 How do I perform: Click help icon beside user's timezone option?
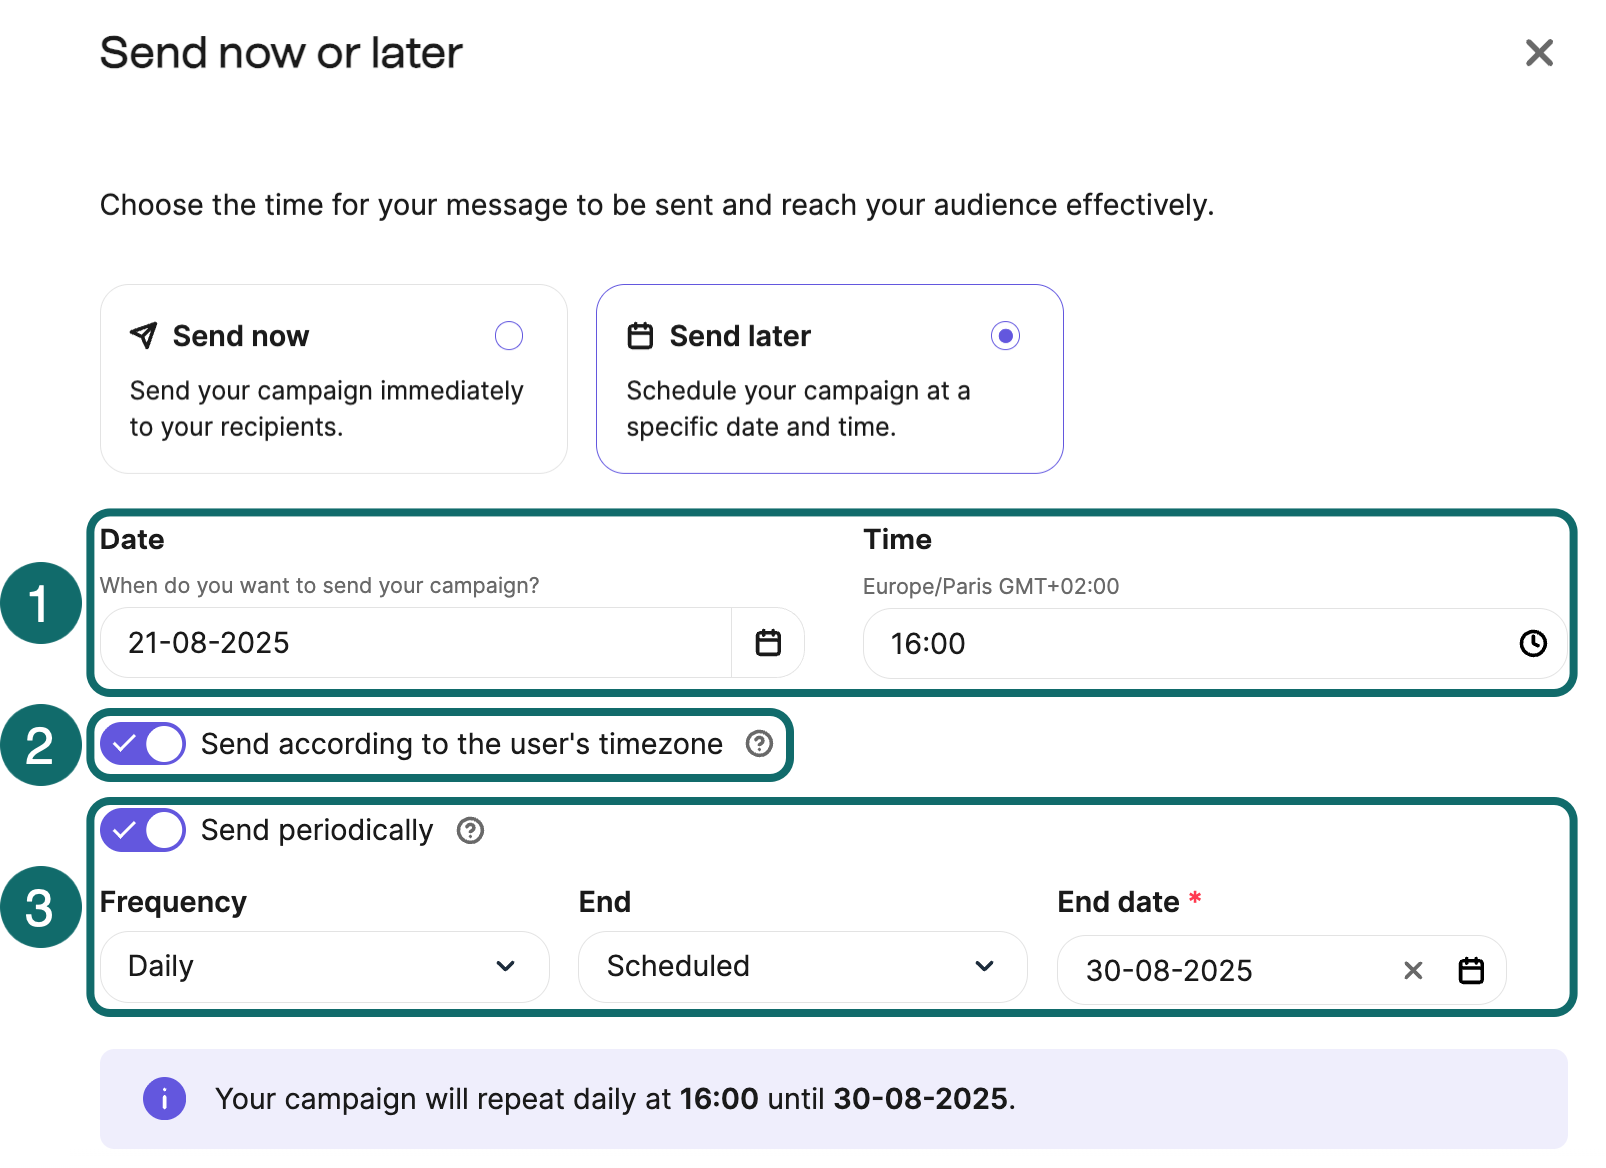pos(759,744)
